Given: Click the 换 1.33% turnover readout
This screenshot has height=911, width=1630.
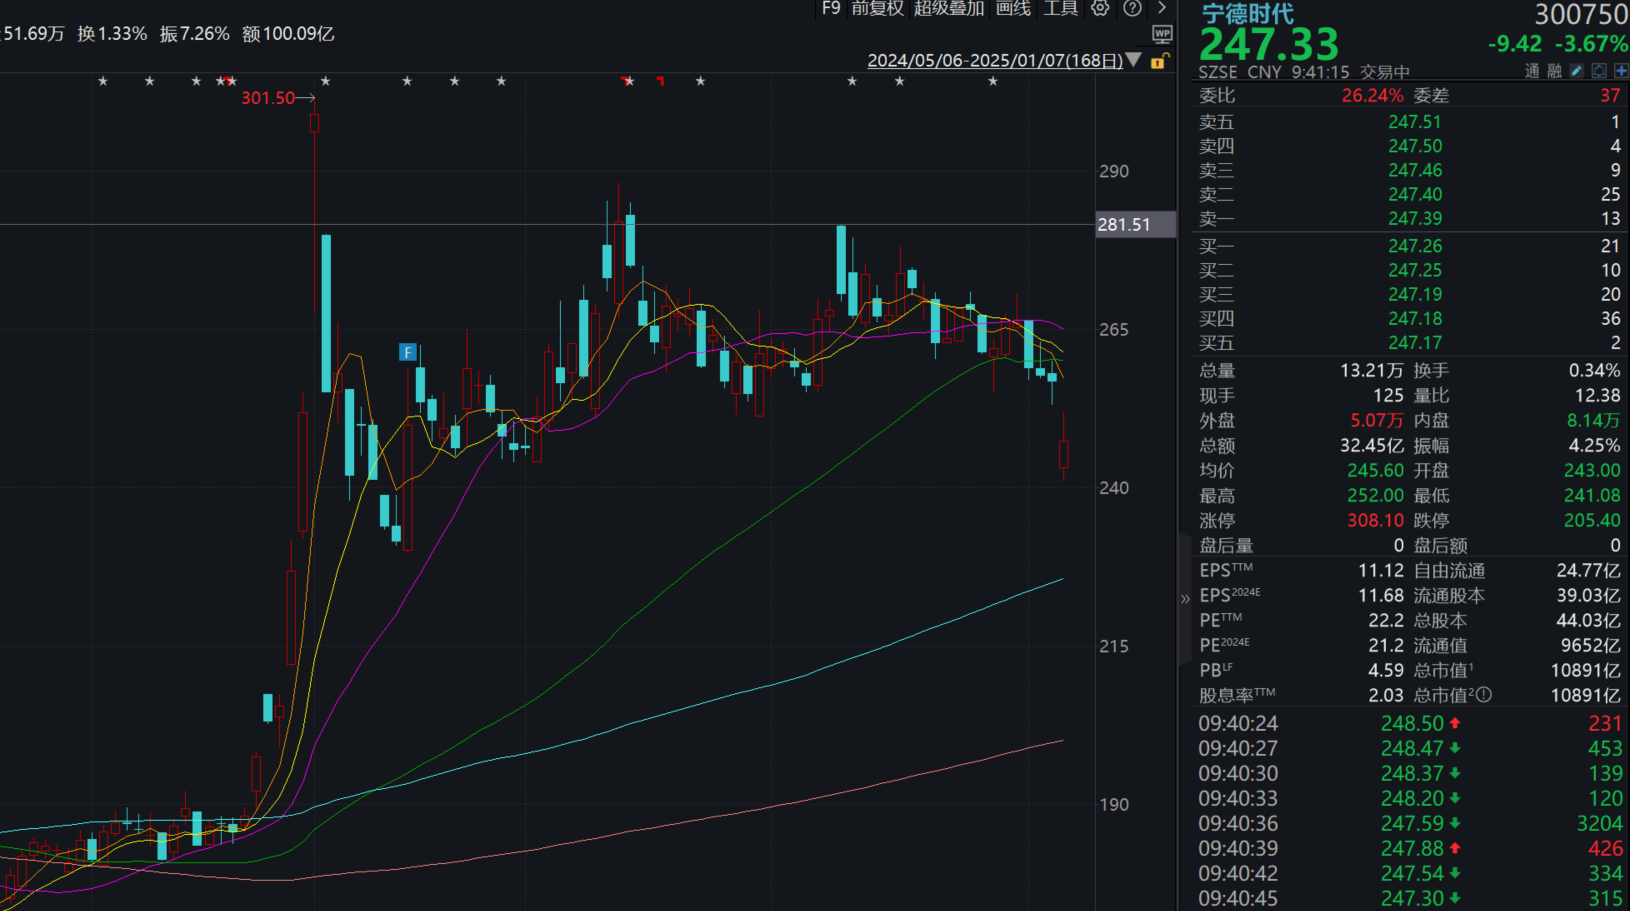Looking at the screenshot, I should [x=112, y=34].
